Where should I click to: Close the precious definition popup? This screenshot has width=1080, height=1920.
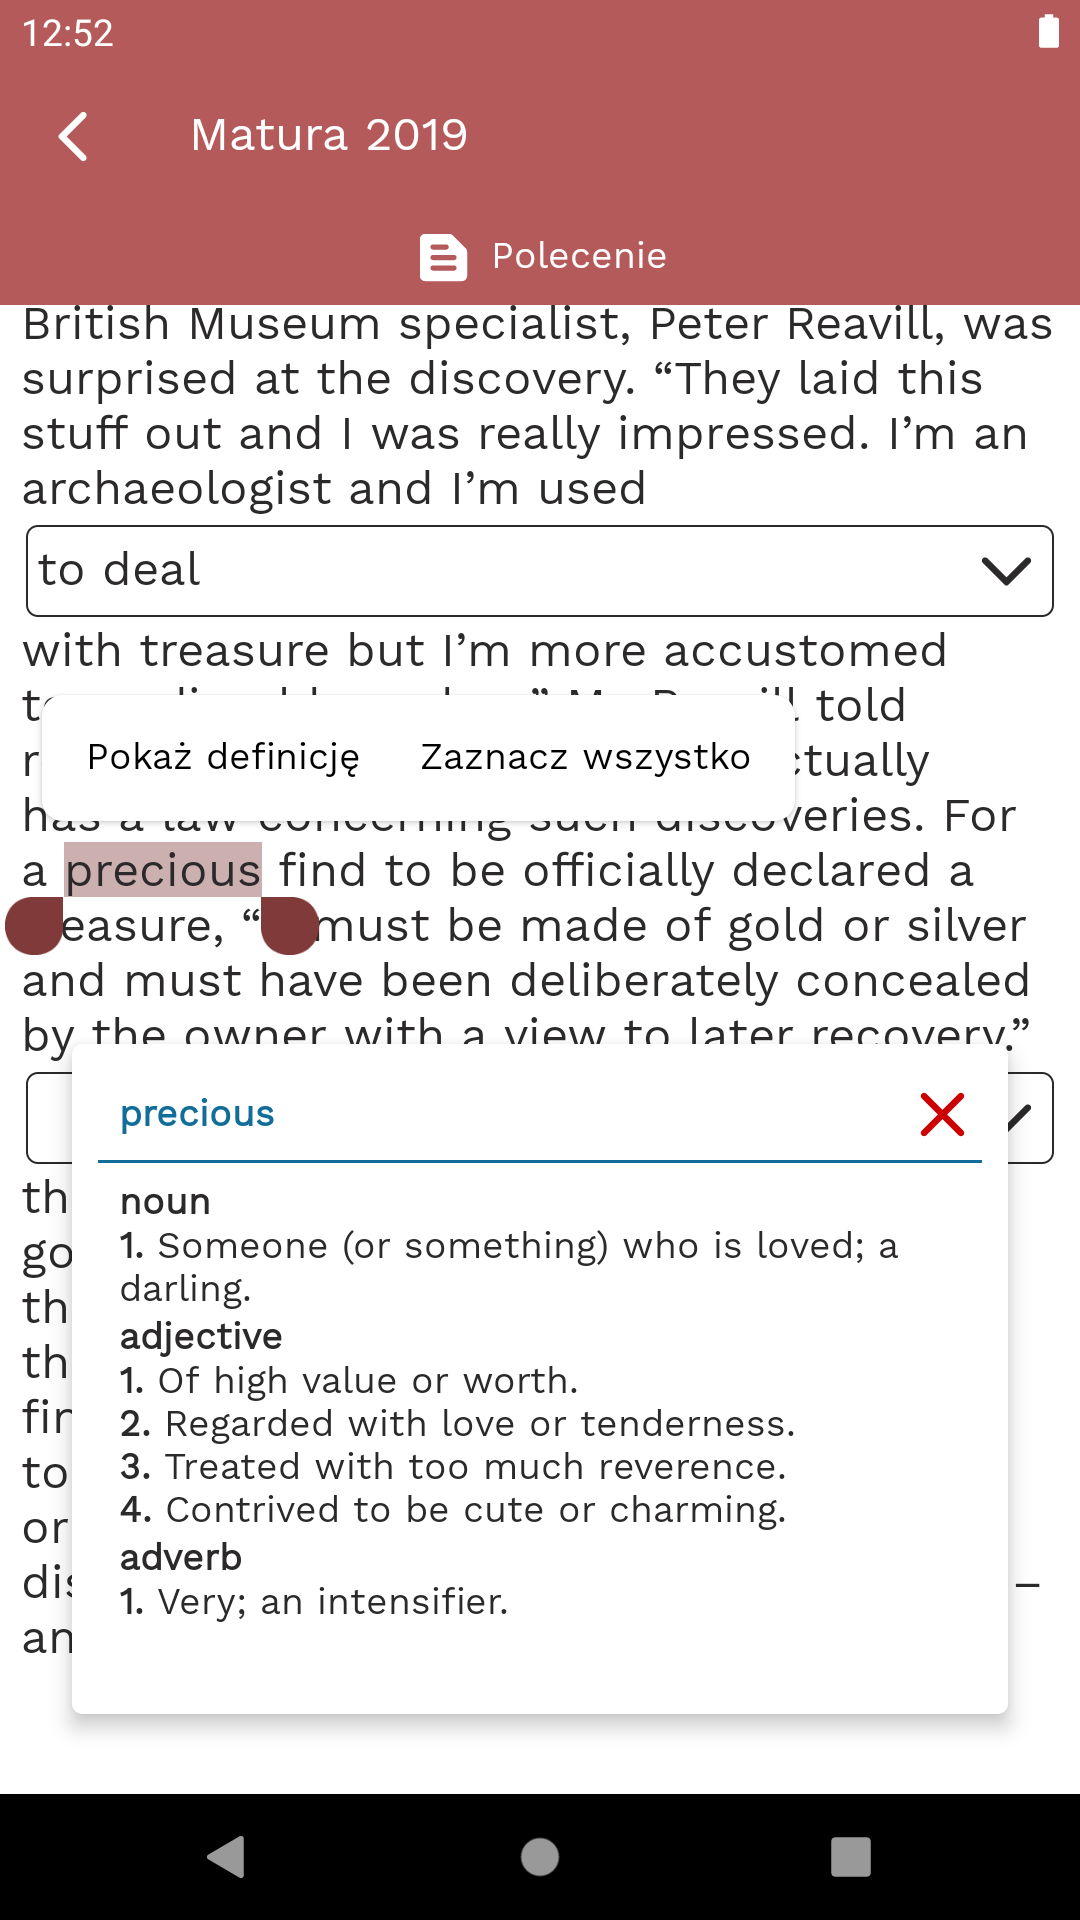tap(942, 1114)
